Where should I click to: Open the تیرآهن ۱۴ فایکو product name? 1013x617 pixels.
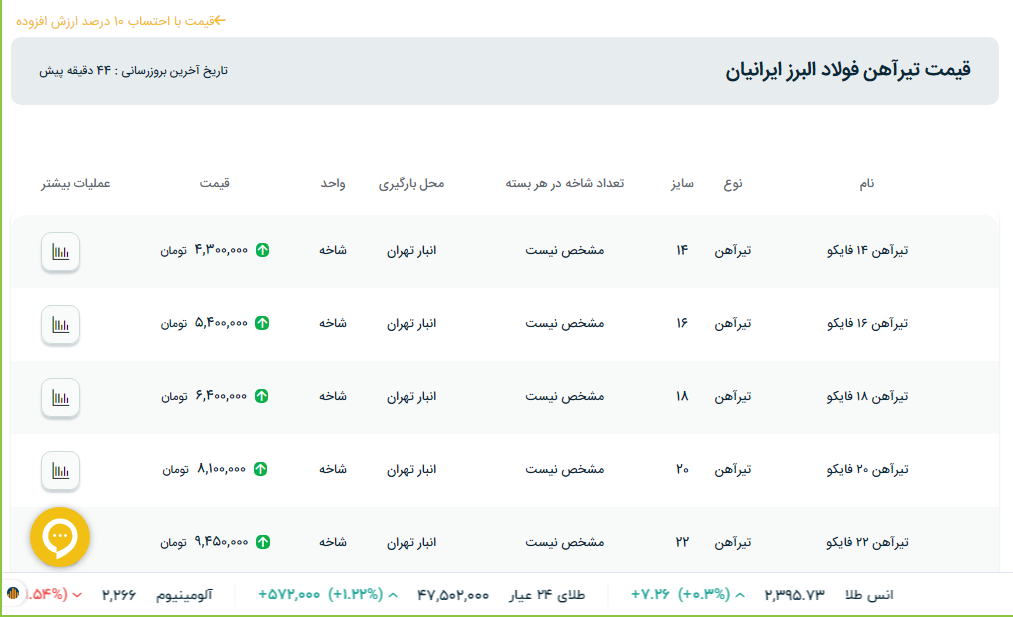point(867,250)
